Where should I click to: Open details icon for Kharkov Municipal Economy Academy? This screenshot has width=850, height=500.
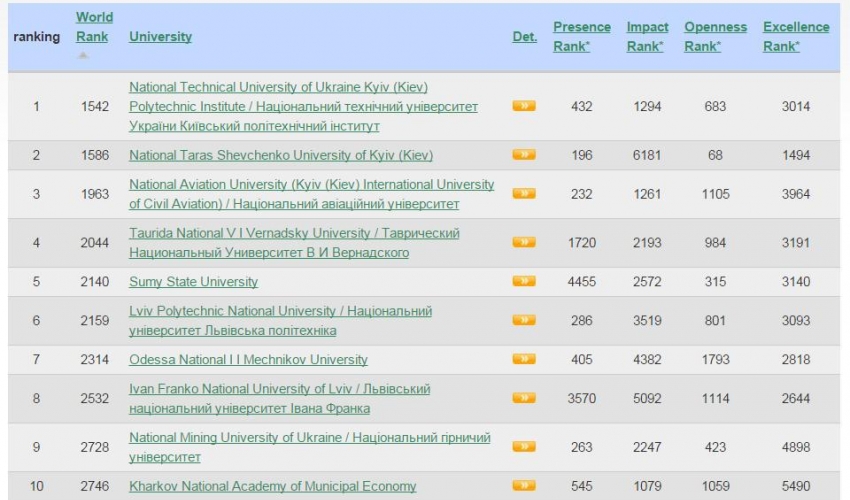(524, 485)
